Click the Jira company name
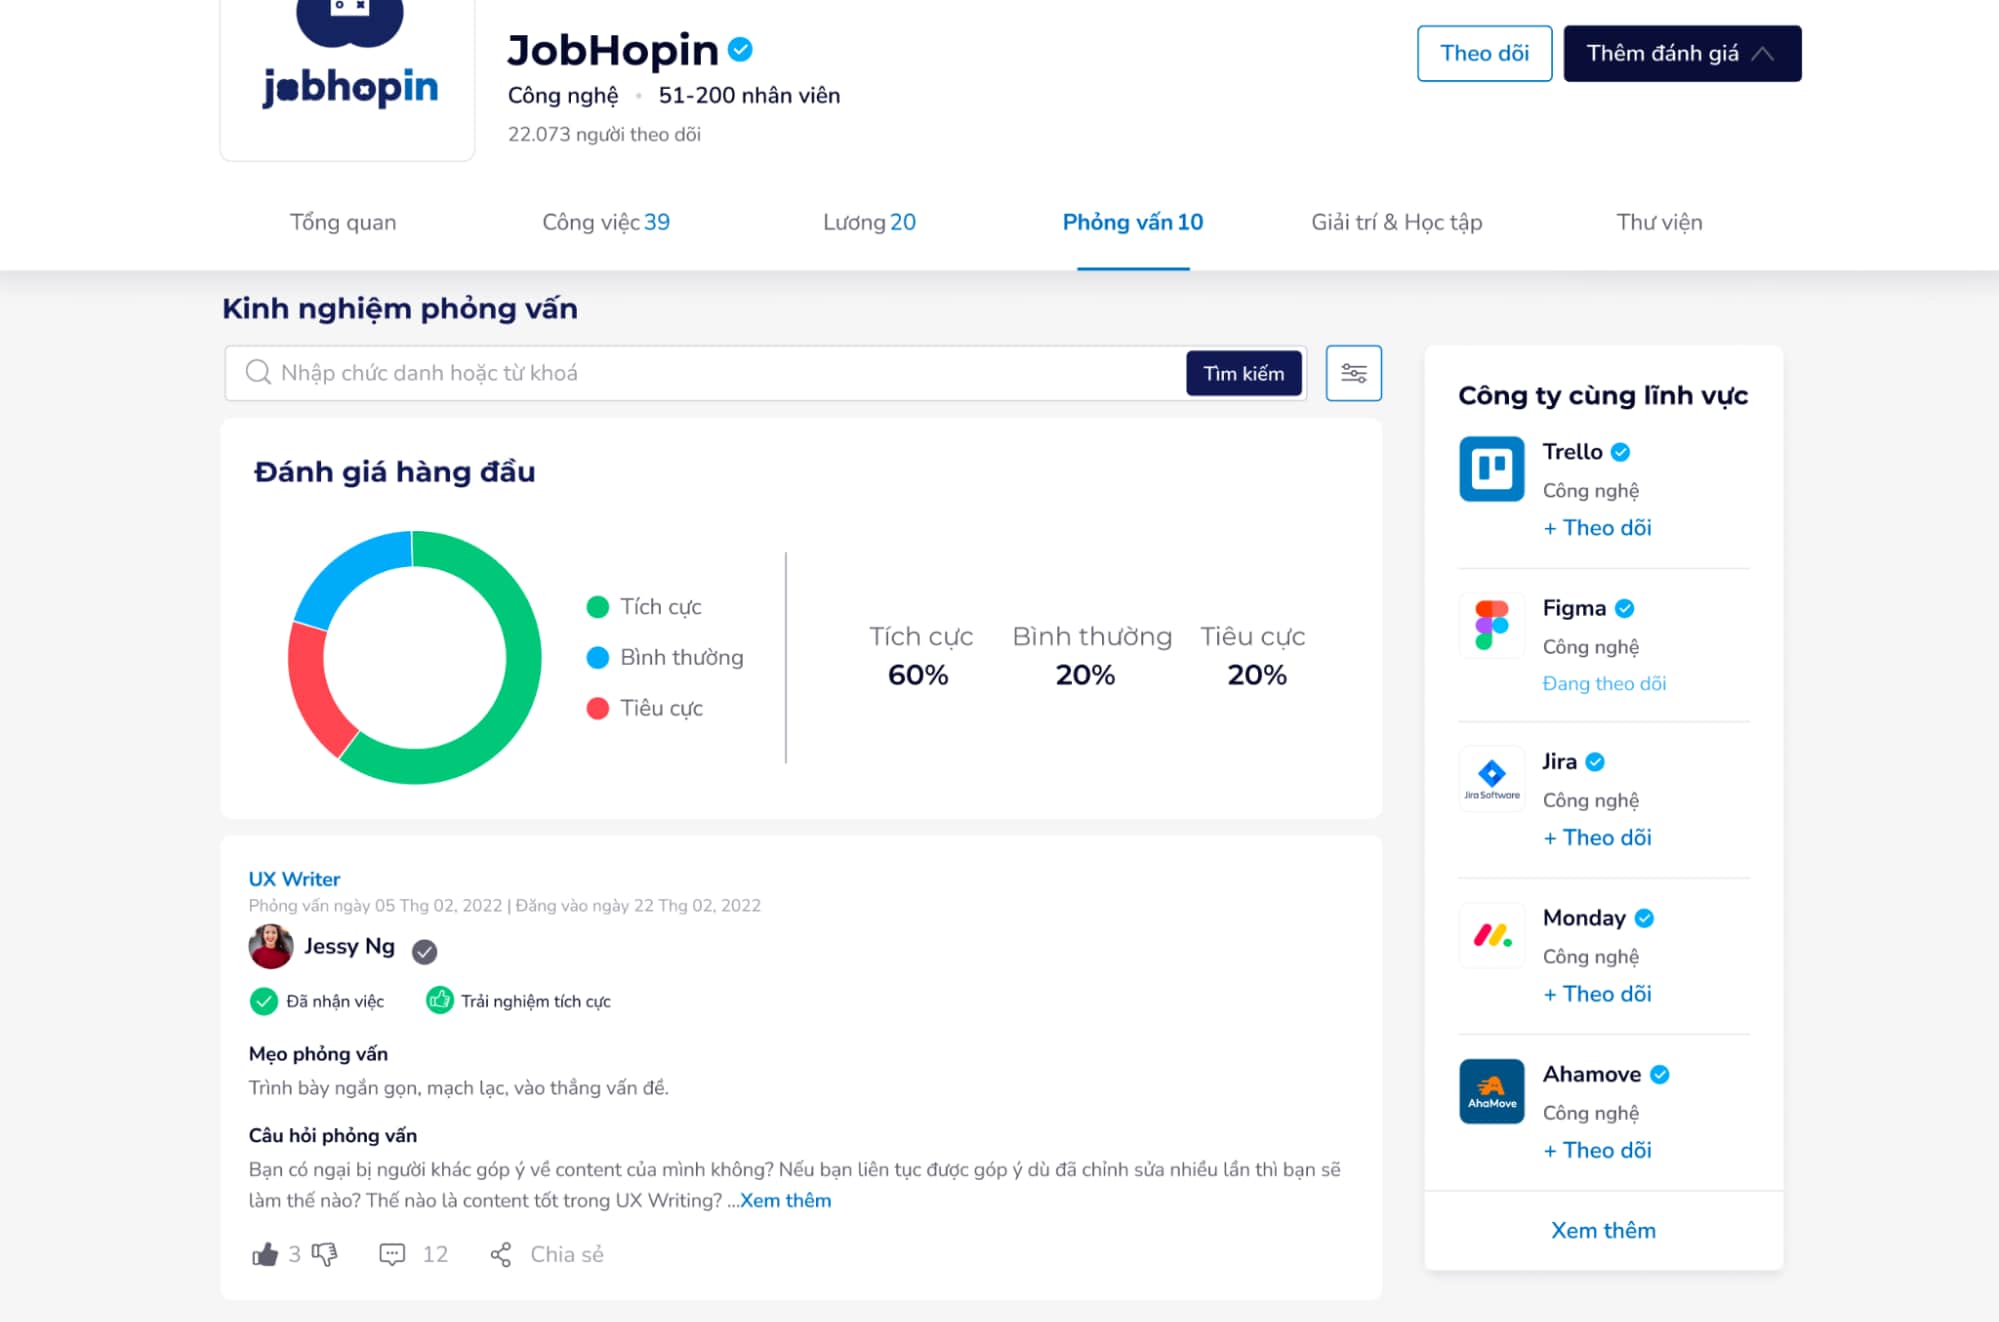The image size is (1999, 1322). 1559,762
